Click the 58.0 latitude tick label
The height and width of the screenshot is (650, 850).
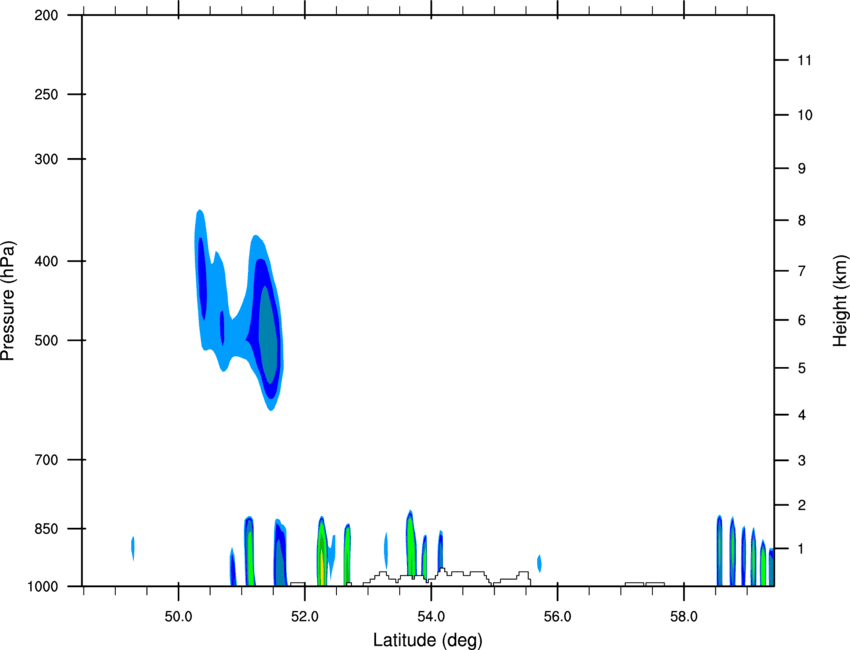pyautogui.click(x=684, y=617)
